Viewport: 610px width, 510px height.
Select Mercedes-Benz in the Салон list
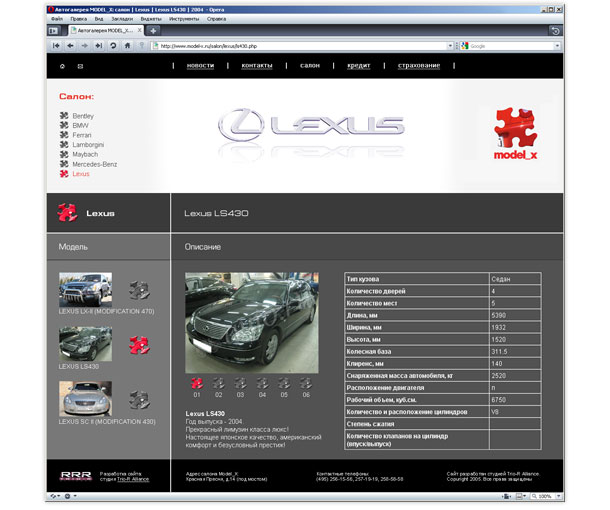click(x=95, y=164)
